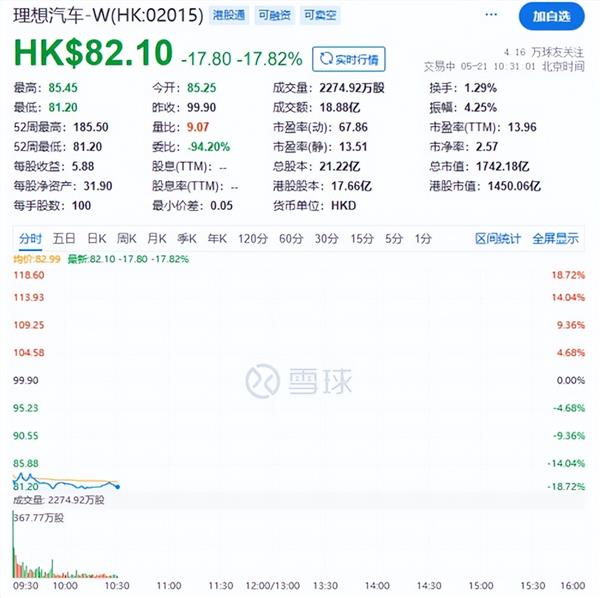Screen dimensions: 600x598
Task: Click the 雪球 watermark logo on chart
Action: point(263,381)
